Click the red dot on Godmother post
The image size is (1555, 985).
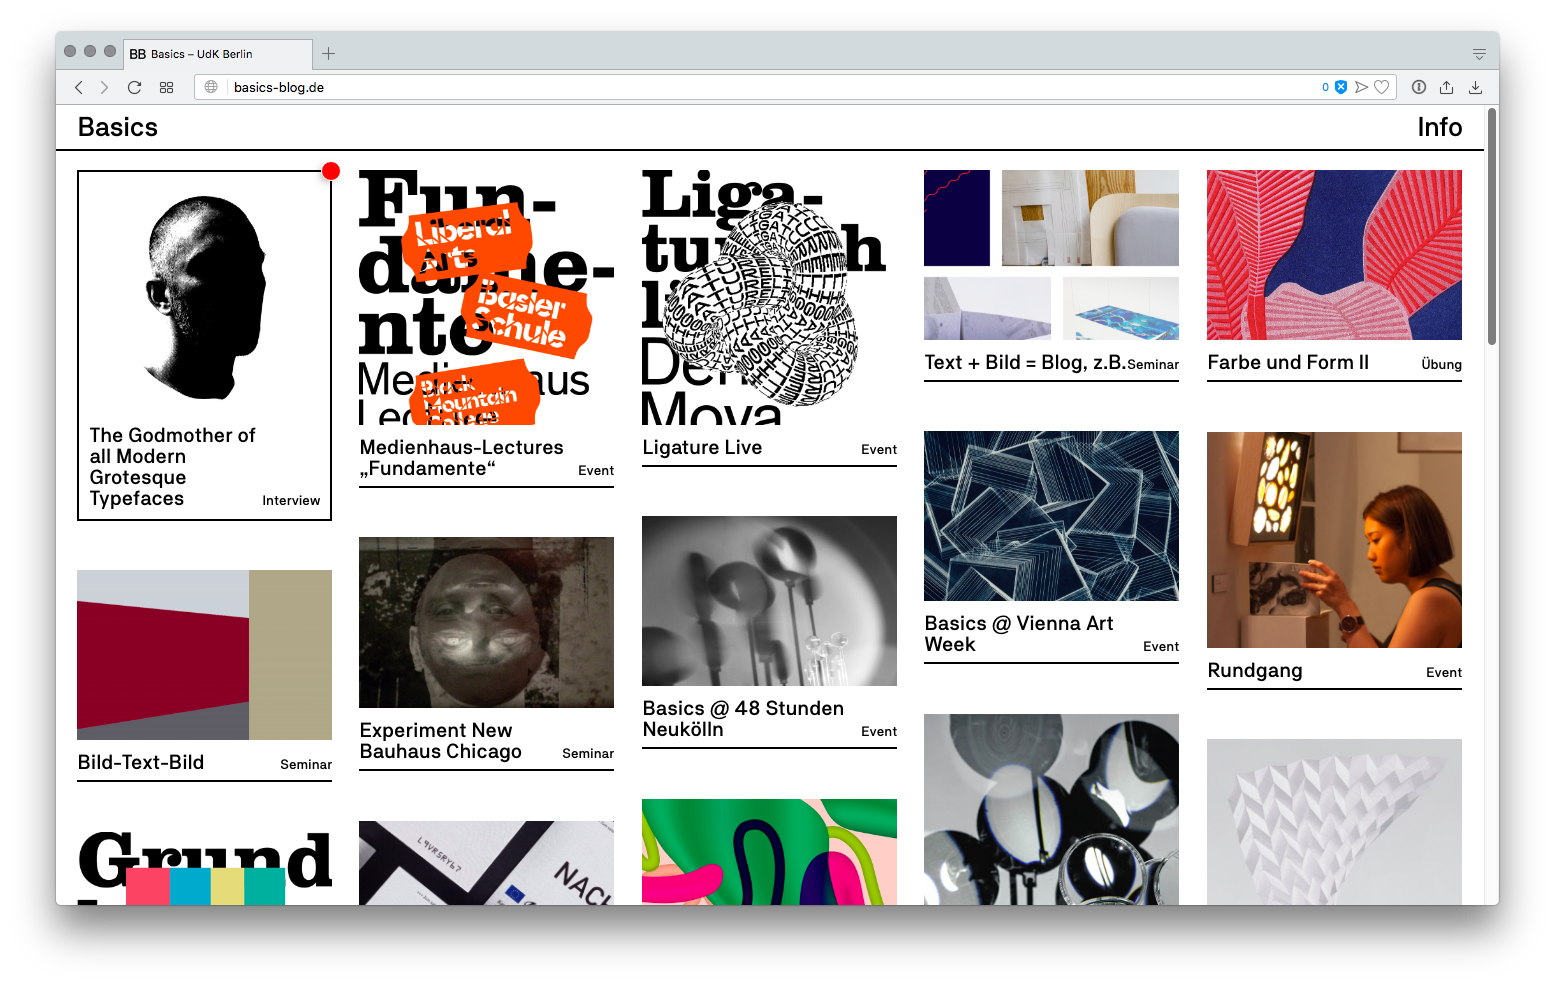coord(331,171)
